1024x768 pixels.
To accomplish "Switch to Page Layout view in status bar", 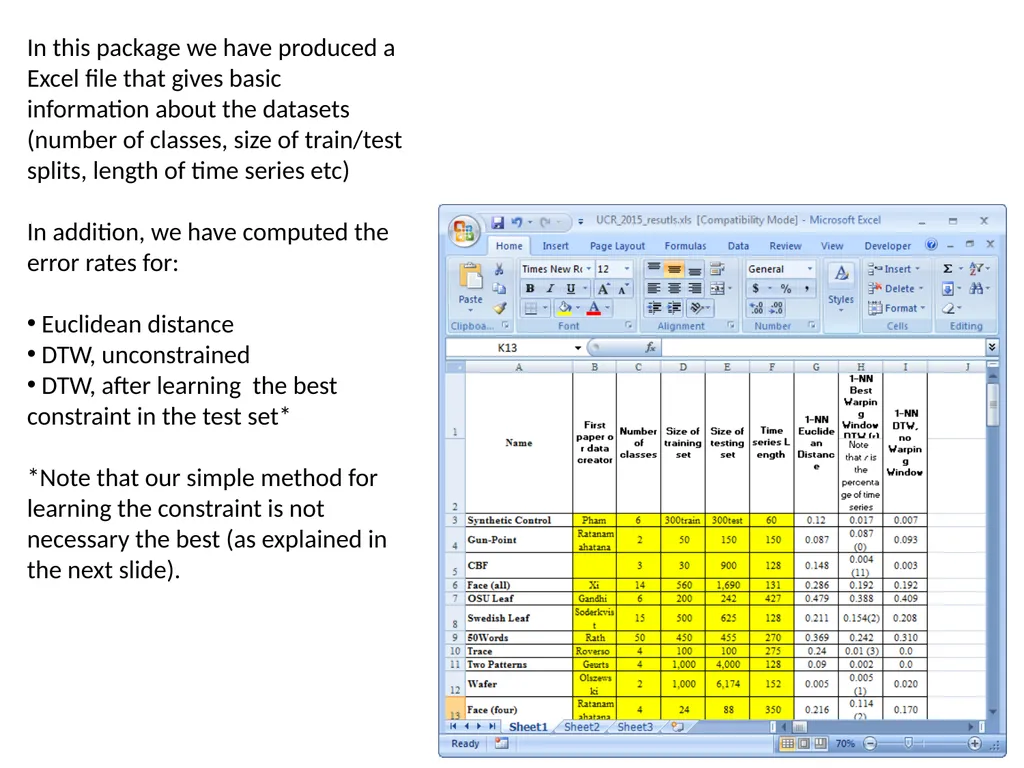I will coord(804,743).
